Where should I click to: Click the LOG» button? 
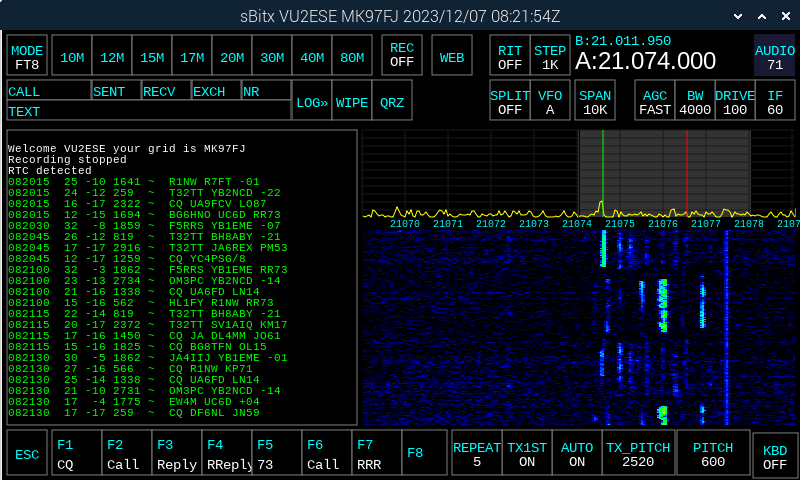click(x=312, y=102)
